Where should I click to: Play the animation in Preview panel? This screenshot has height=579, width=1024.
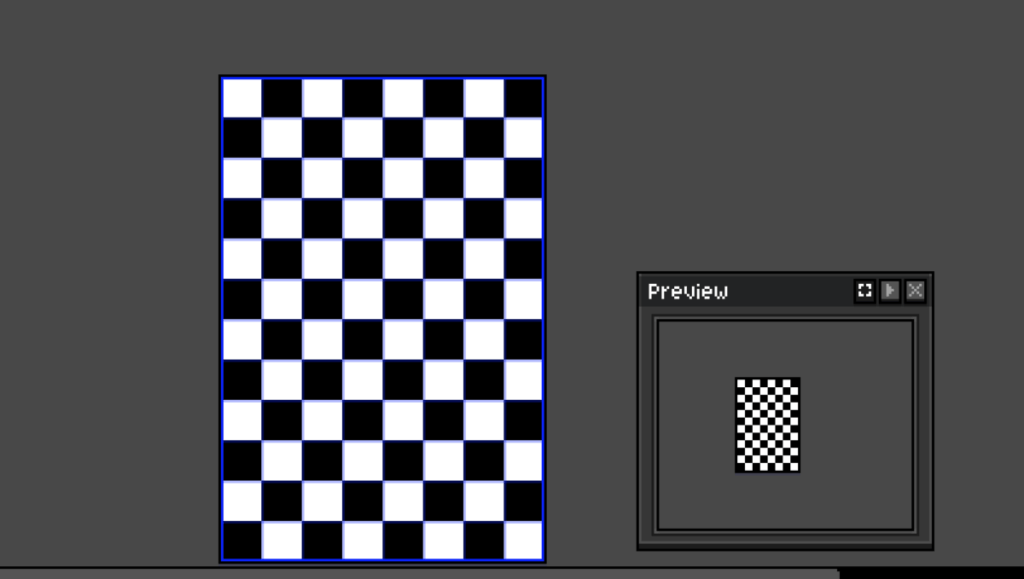pyautogui.click(x=890, y=291)
